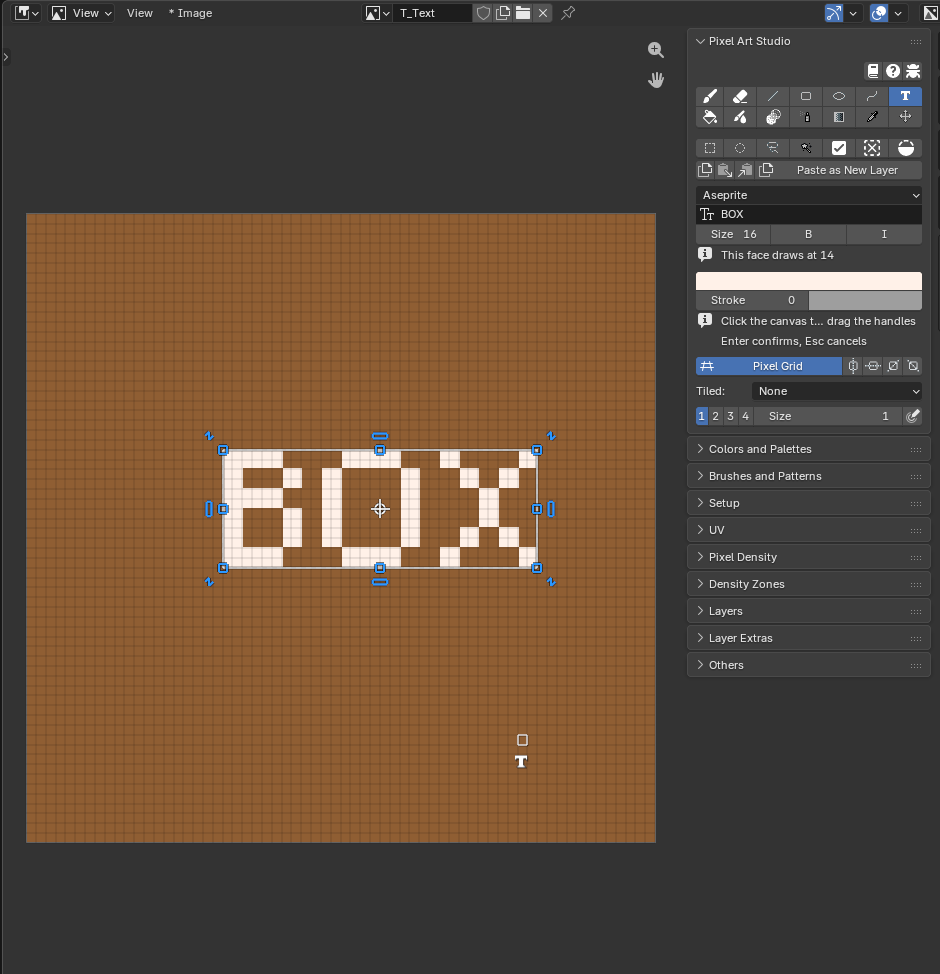Image resolution: width=940 pixels, height=974 pixels.
Task: Expand the Layer Extras panel
Action: [809, 638]
